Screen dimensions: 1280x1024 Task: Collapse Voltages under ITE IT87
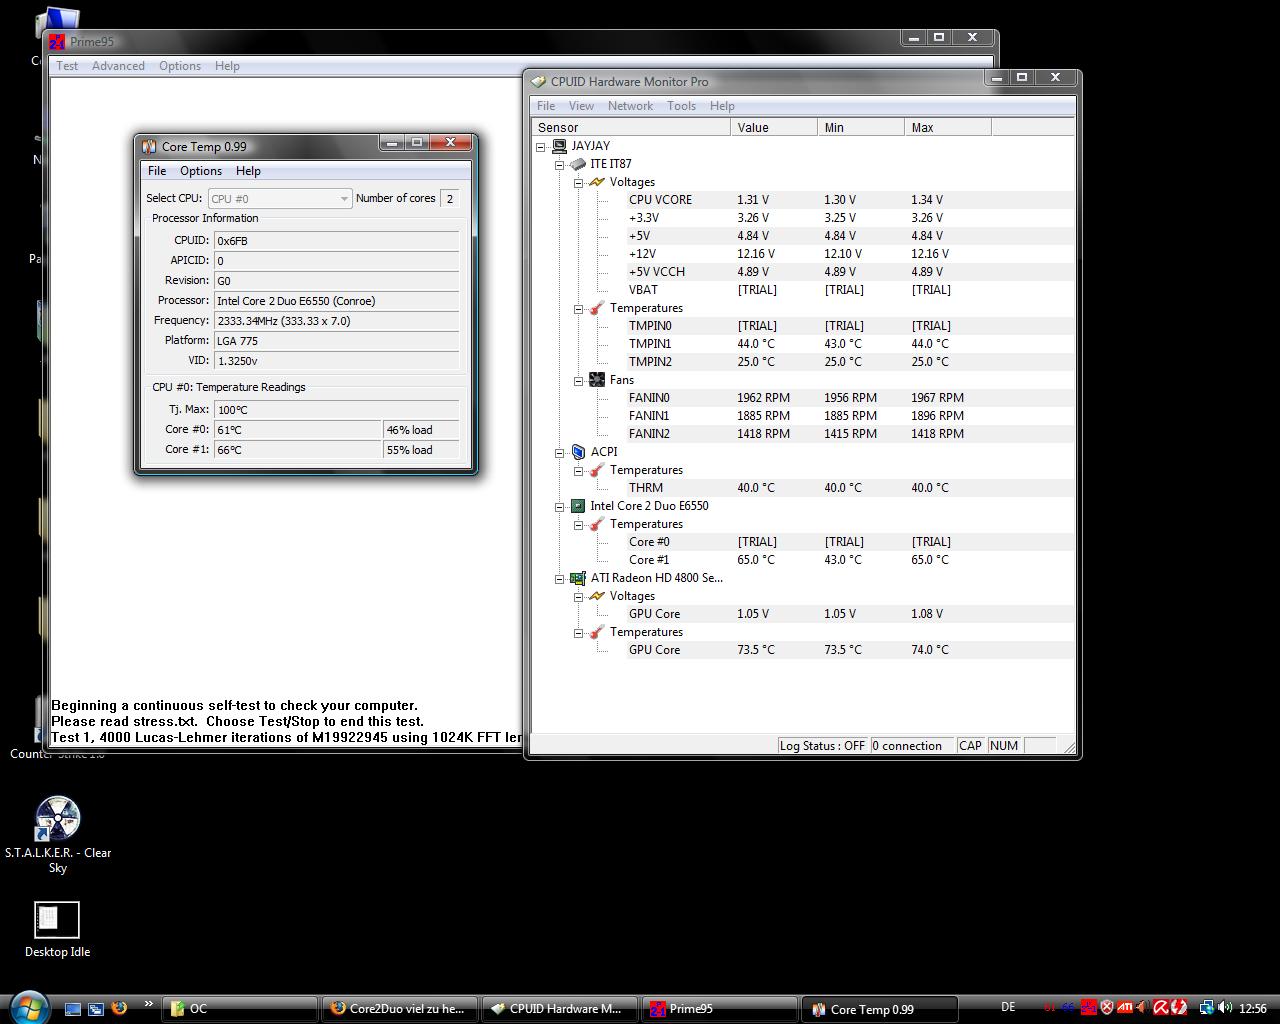coord(579,182)
